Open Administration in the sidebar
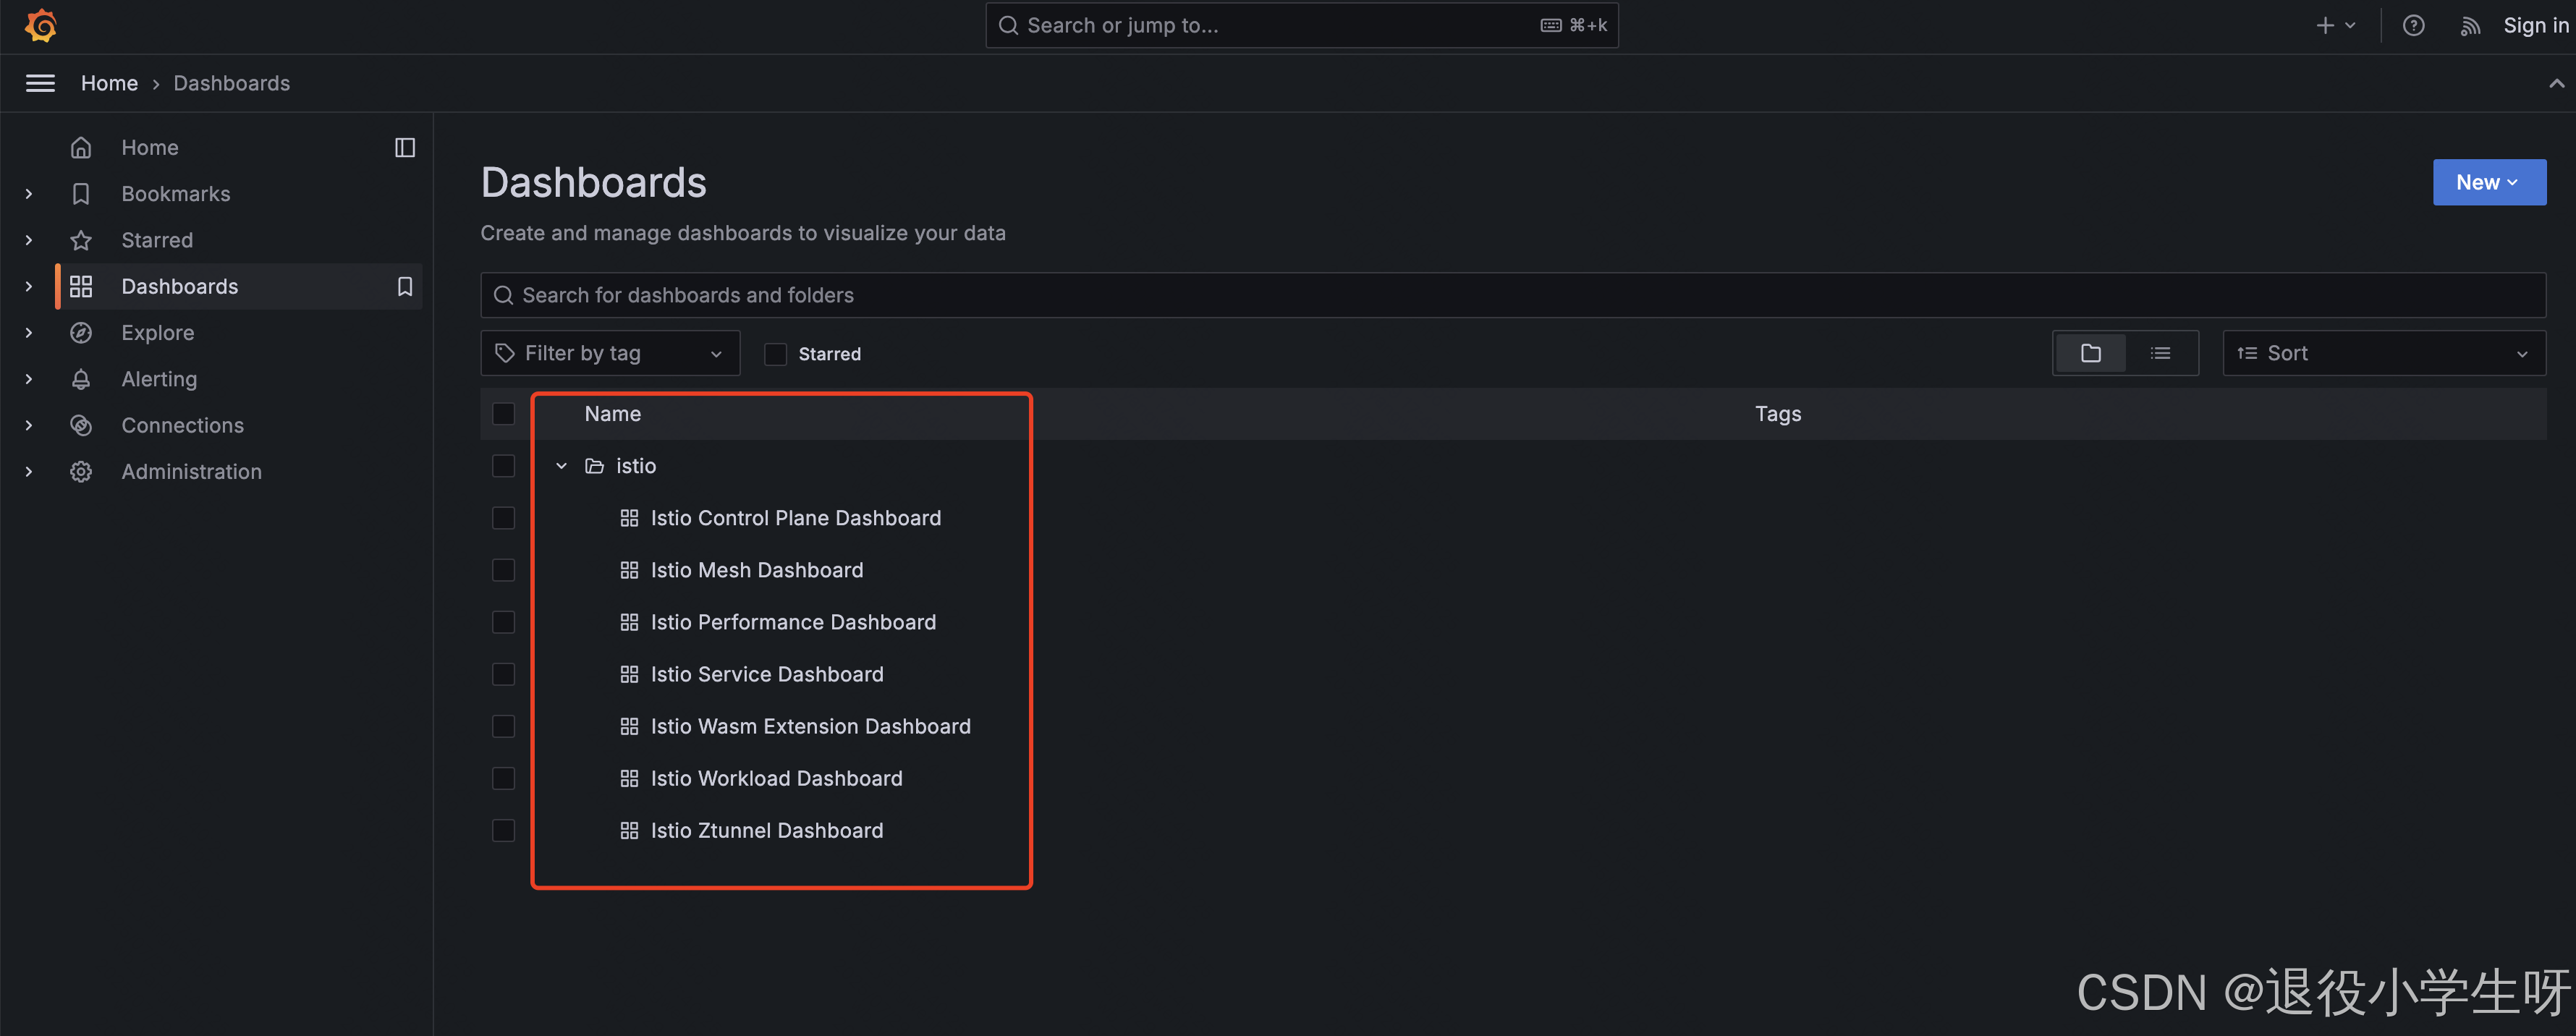This screenshot has height=1036, width=2576. coord(192,472)
